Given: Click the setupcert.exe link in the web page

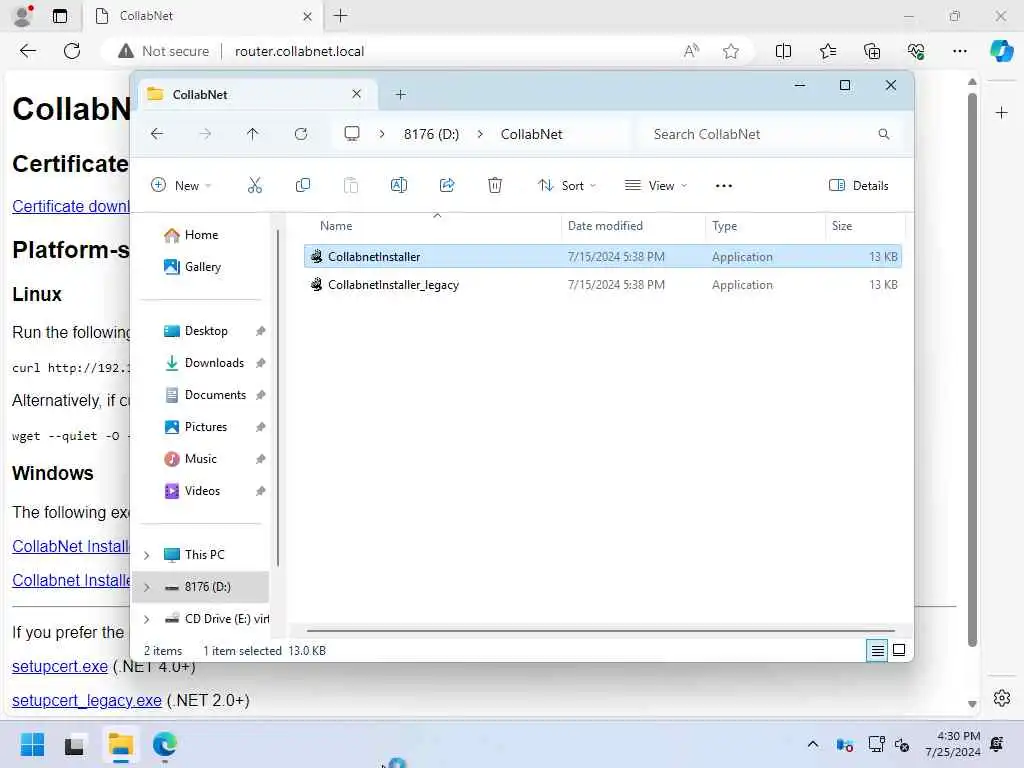Looking at the screenshot, I should [59, 666].
